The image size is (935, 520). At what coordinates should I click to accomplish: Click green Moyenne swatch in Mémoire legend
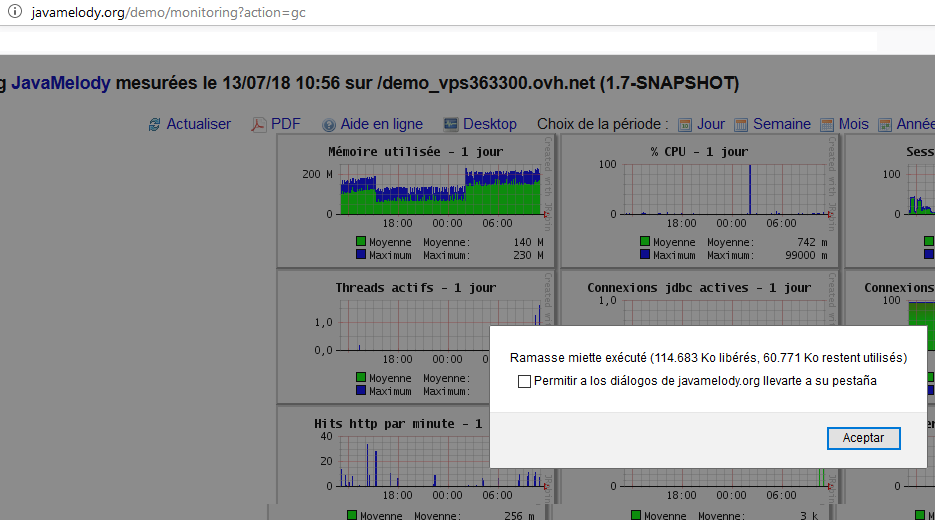point(361,242)
